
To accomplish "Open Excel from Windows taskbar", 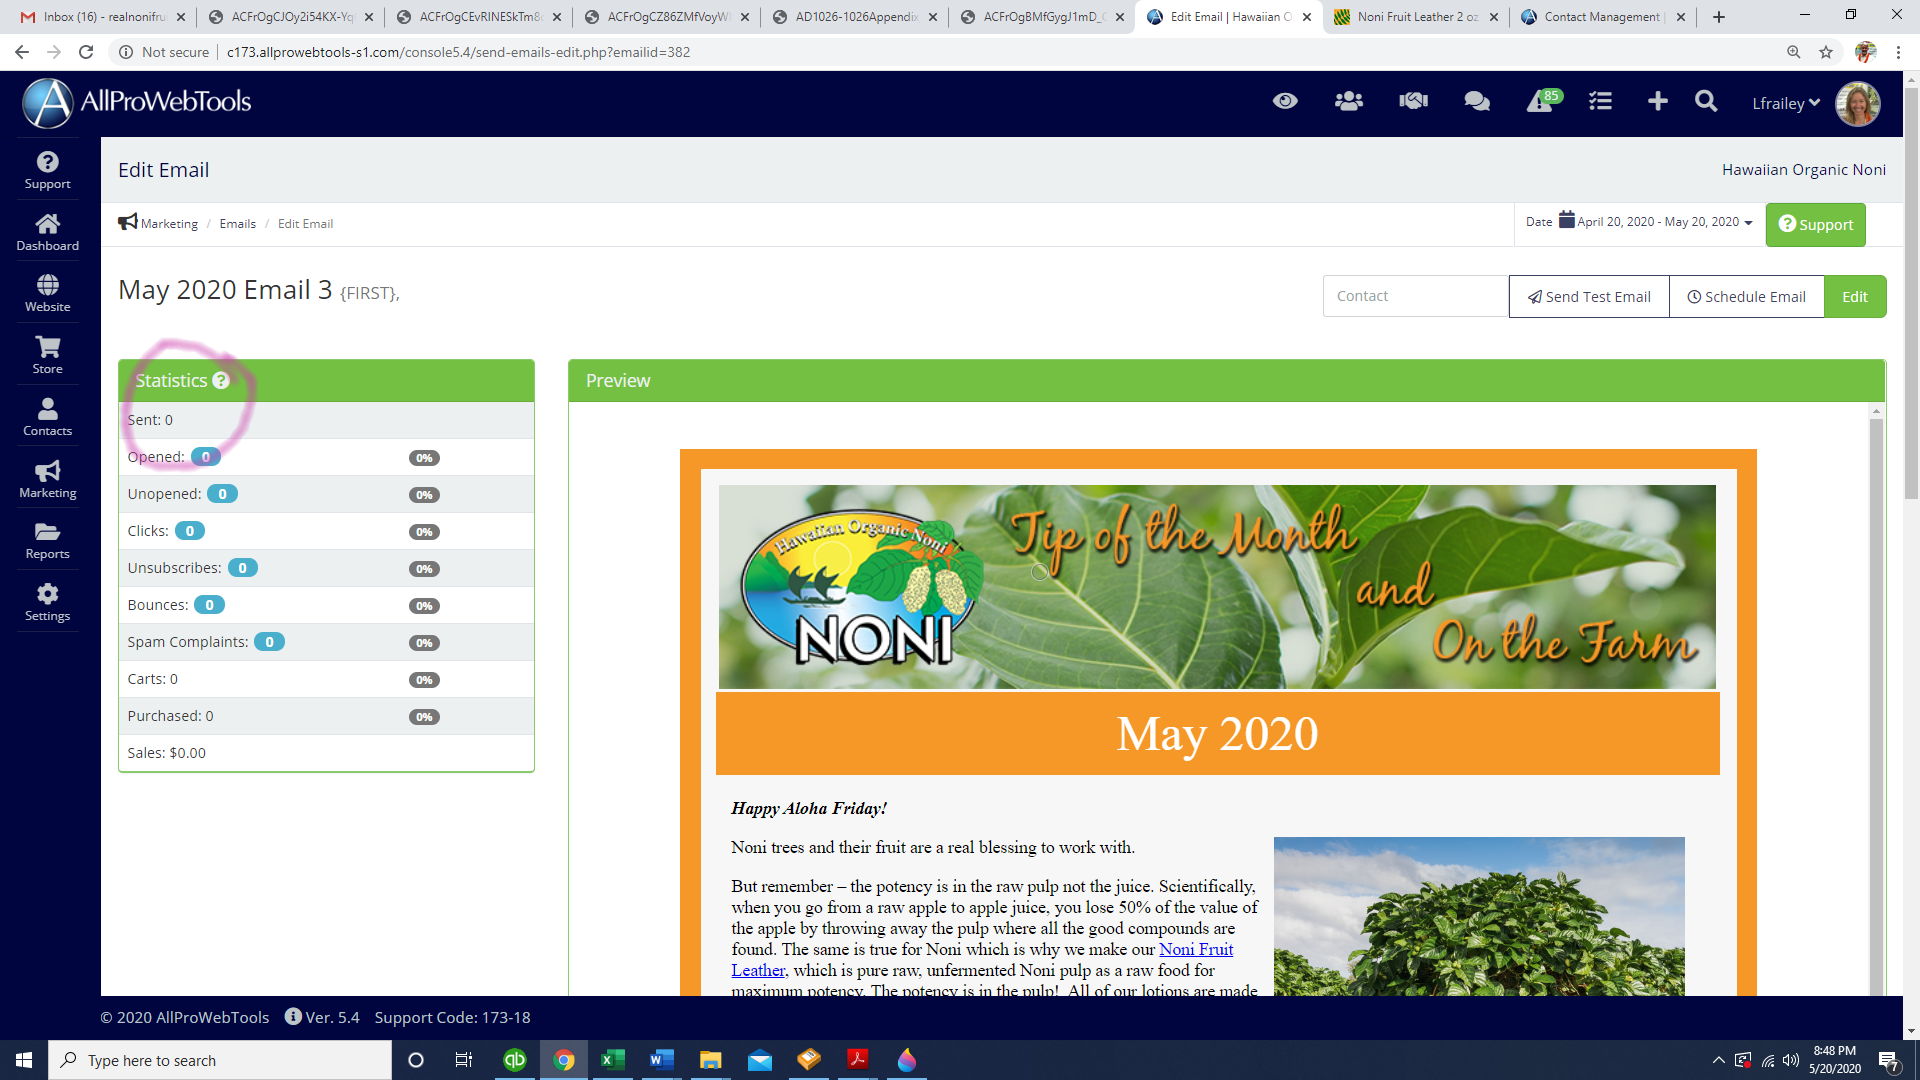I will pyautogui.click(x=612, y=1060).
